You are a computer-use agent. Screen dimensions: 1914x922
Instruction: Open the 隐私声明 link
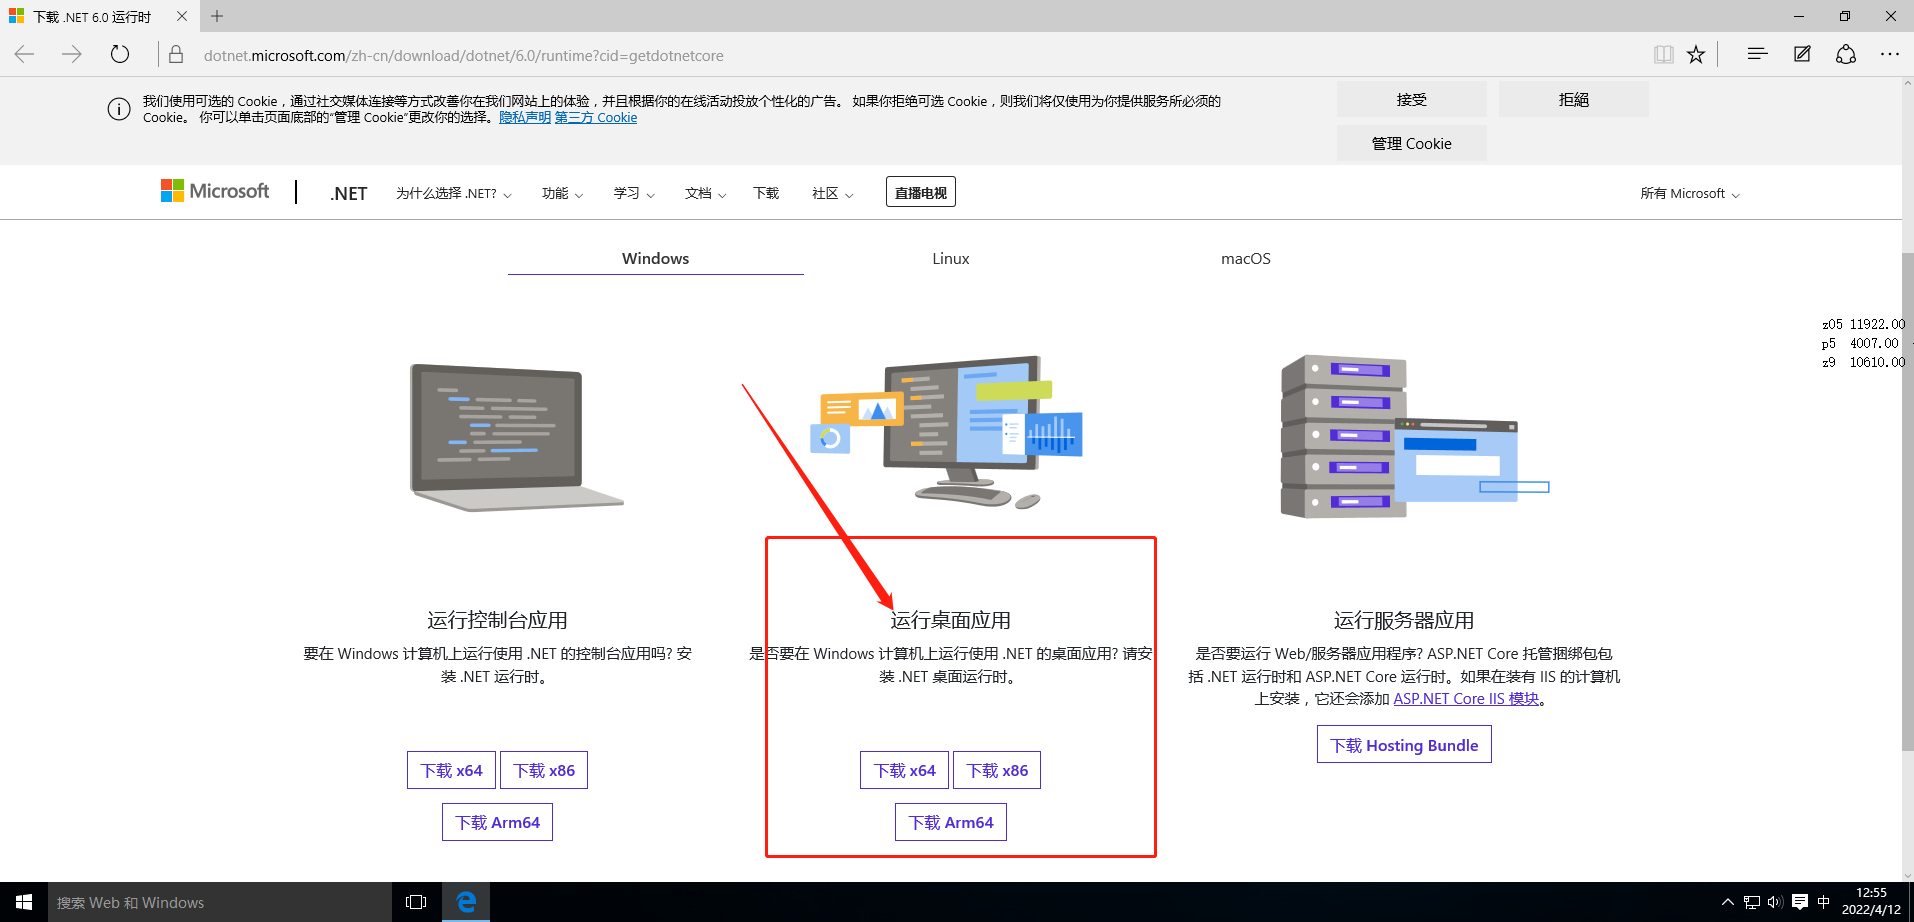coord(525,117)
